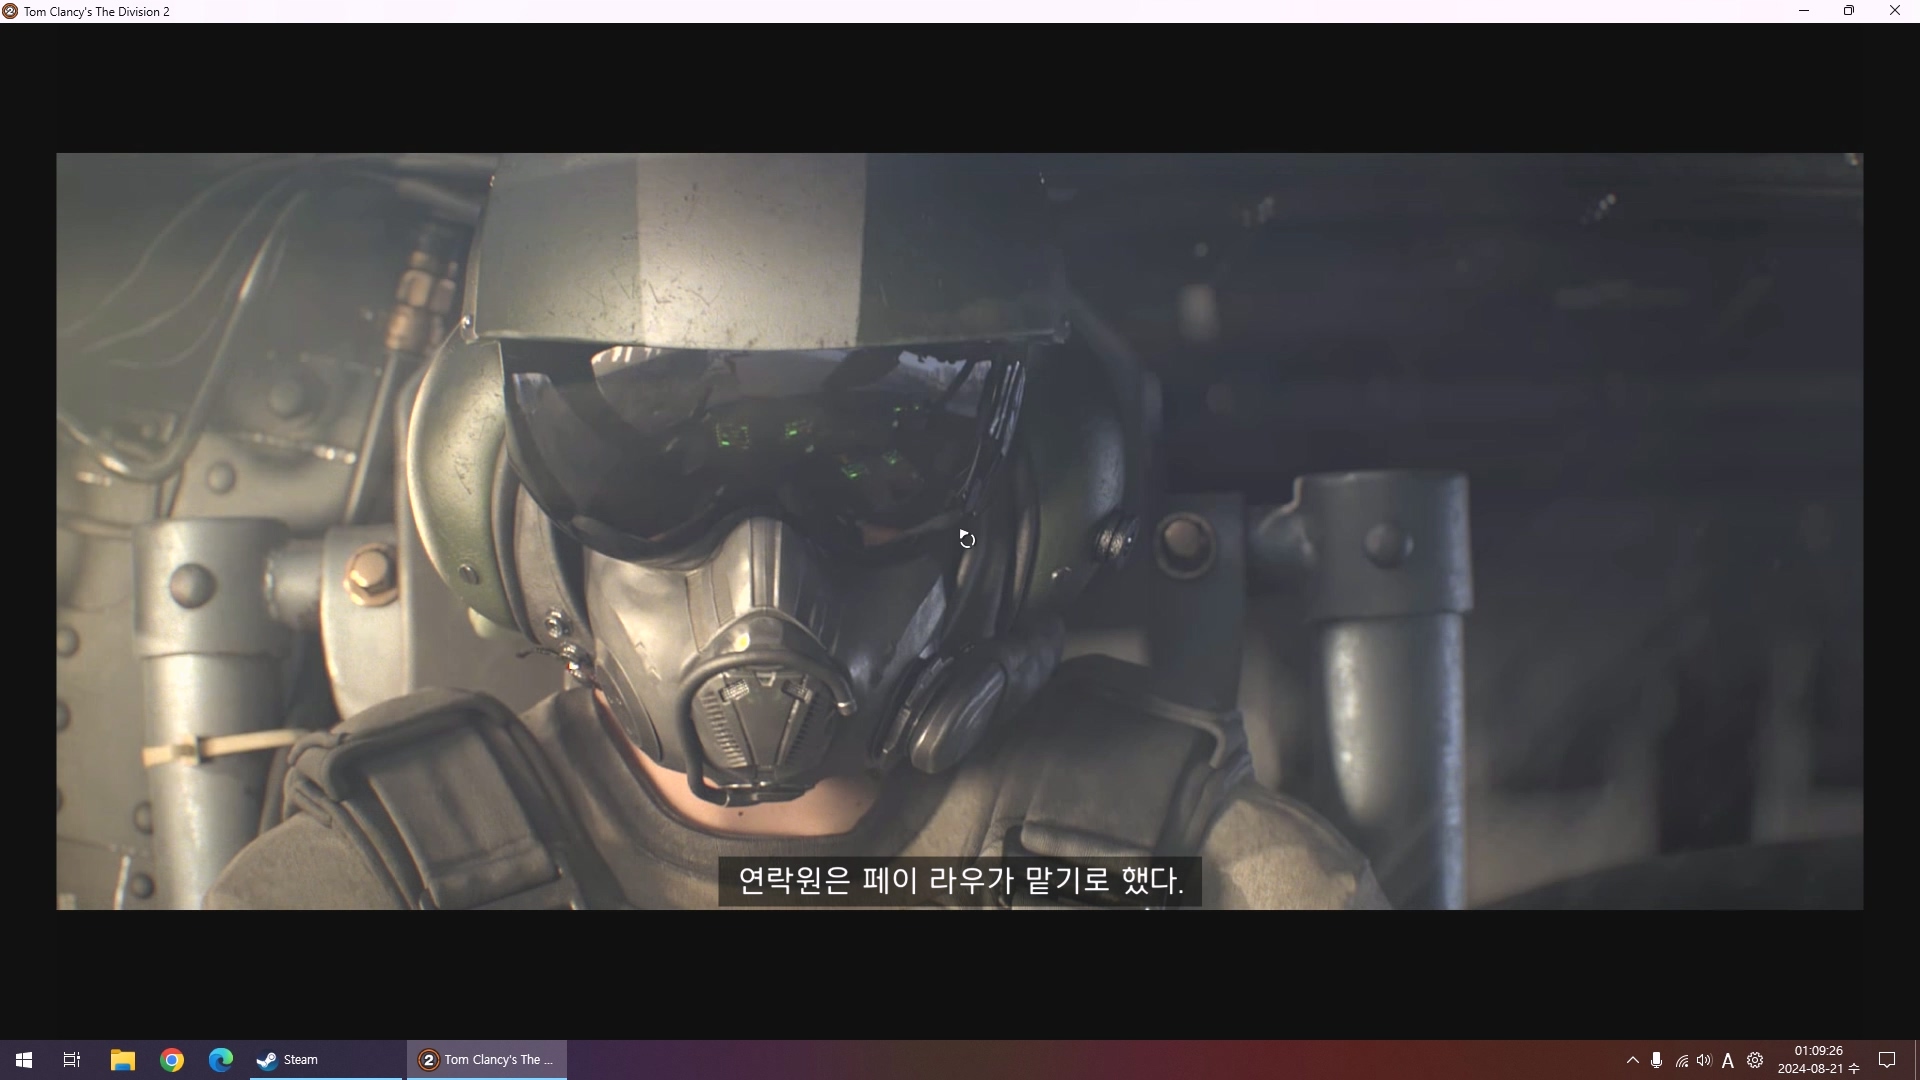Open the Action Center notifications

point(1888,1060)
